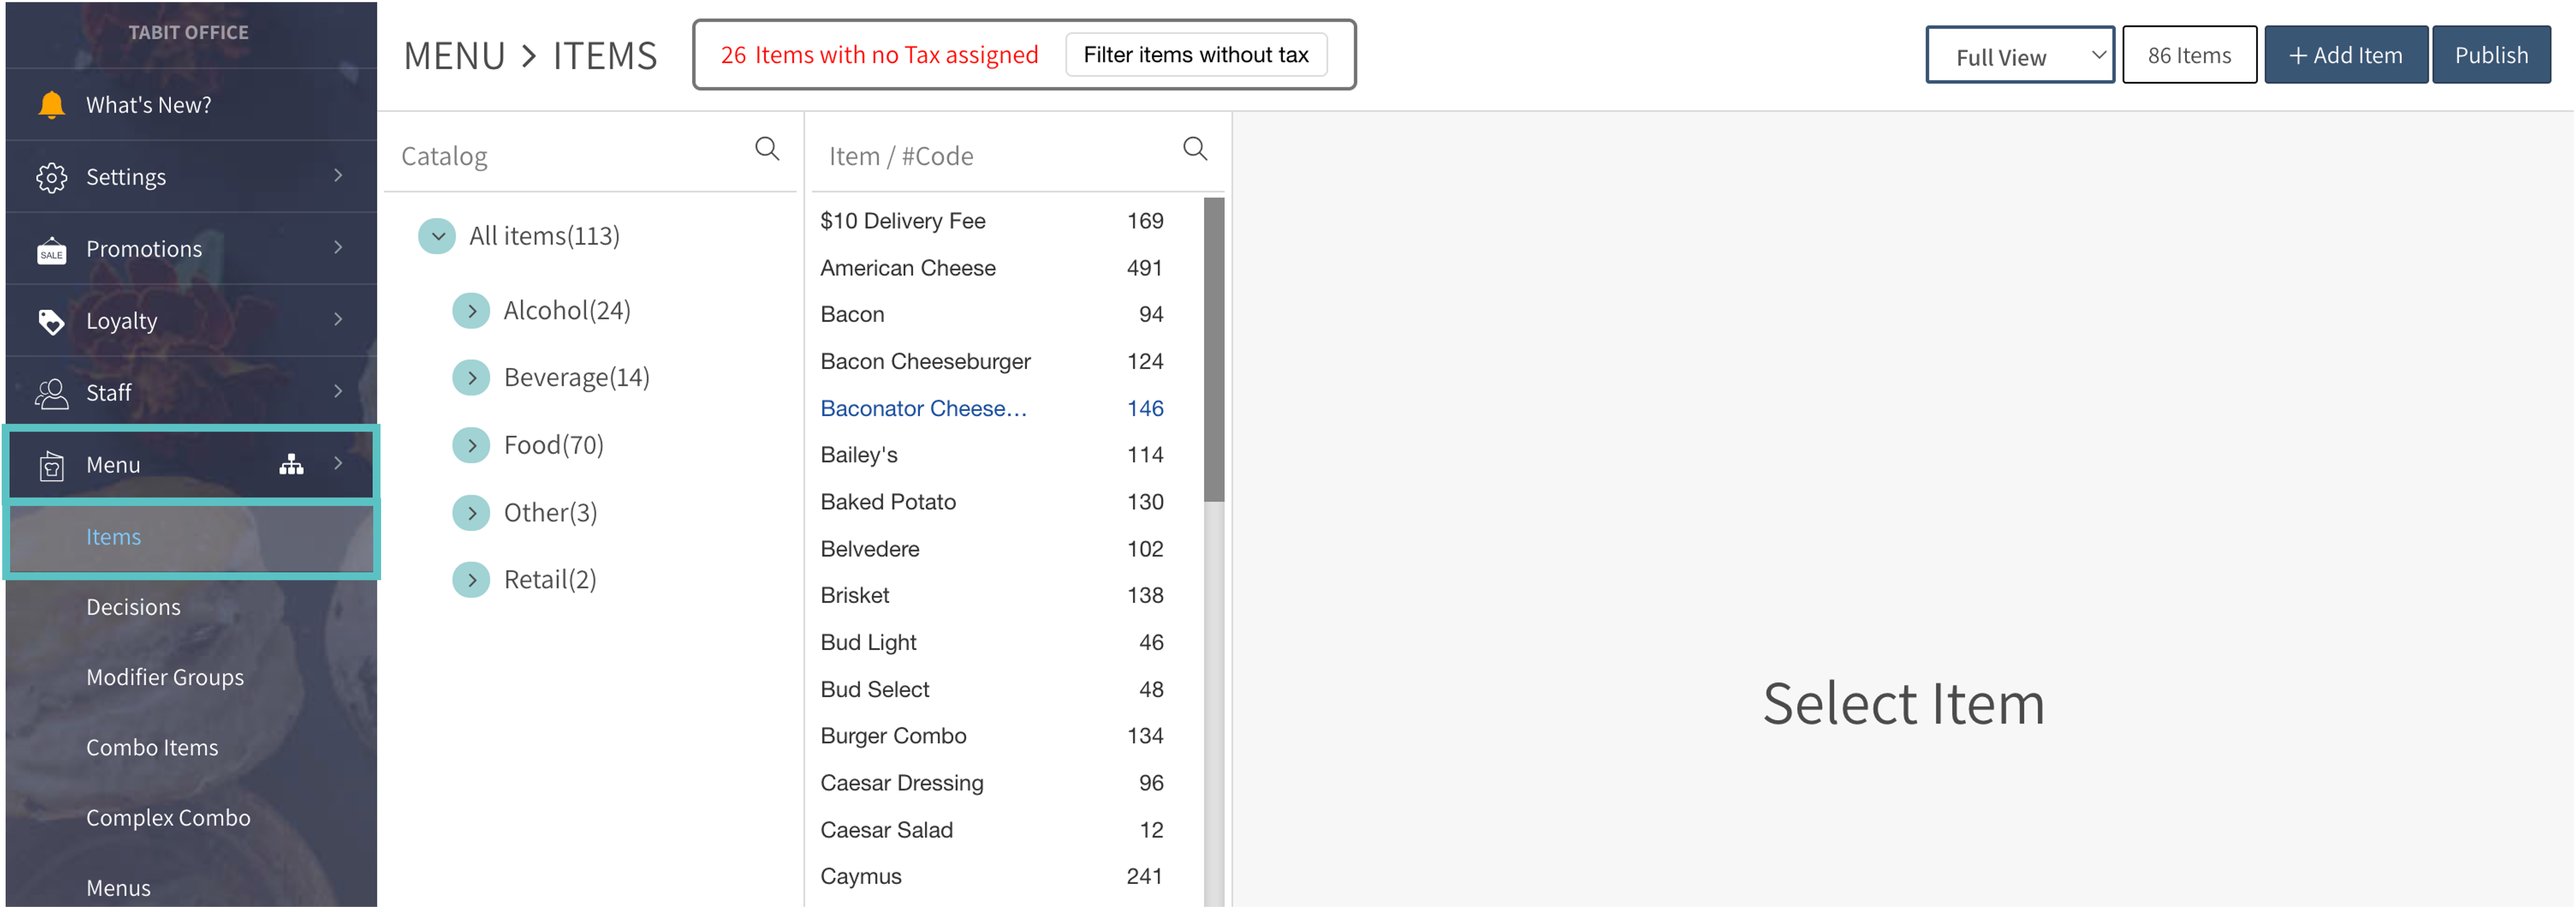The height and width of the screenshot is (907, 2576).
Task: Click the Catalog search magnifier icon
Action: pos(767,149)
